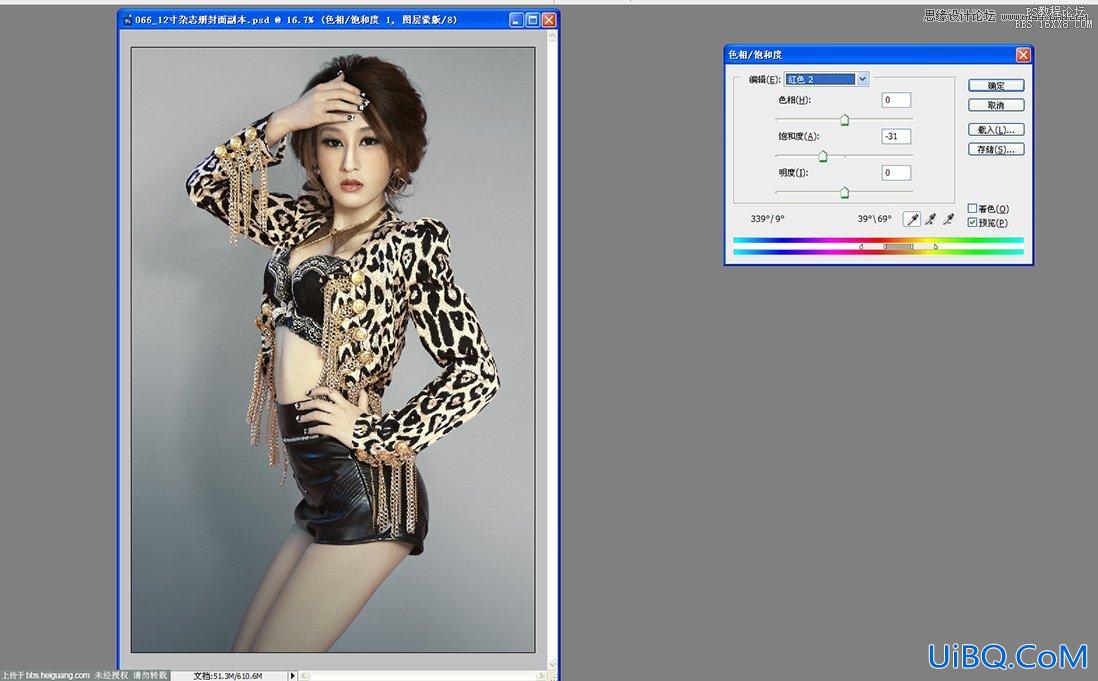1098x681 pixels.
Task: Click the gray range bar between color strips
Action: coord(898,246)
